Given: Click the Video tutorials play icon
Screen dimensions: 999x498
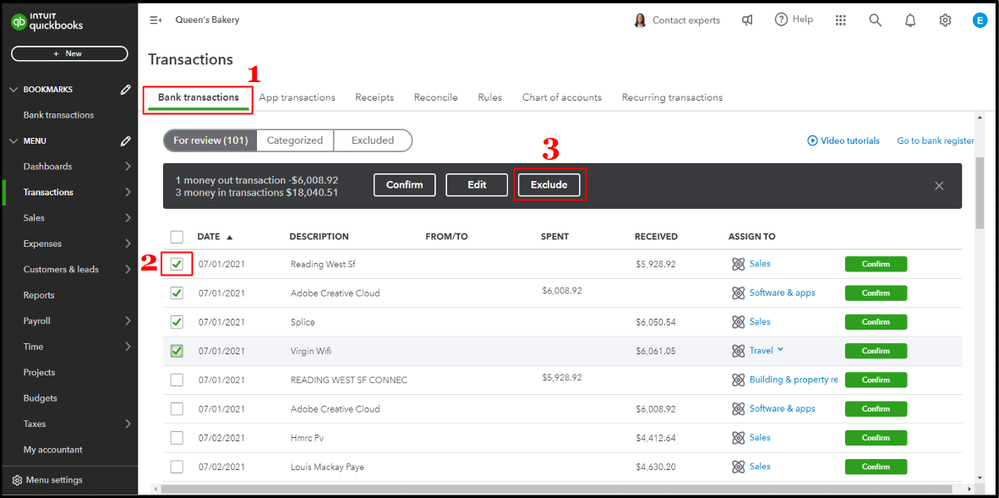Looking at the screenshot, I should 812,141.
